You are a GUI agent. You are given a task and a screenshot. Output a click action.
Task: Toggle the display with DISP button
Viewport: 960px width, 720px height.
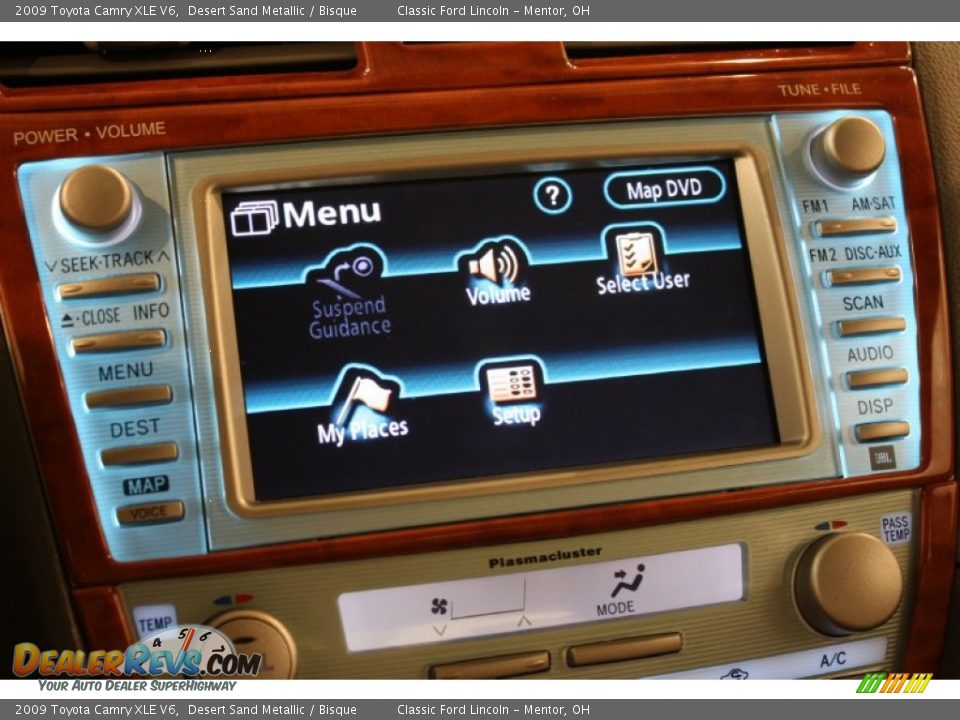click(881, 431)
